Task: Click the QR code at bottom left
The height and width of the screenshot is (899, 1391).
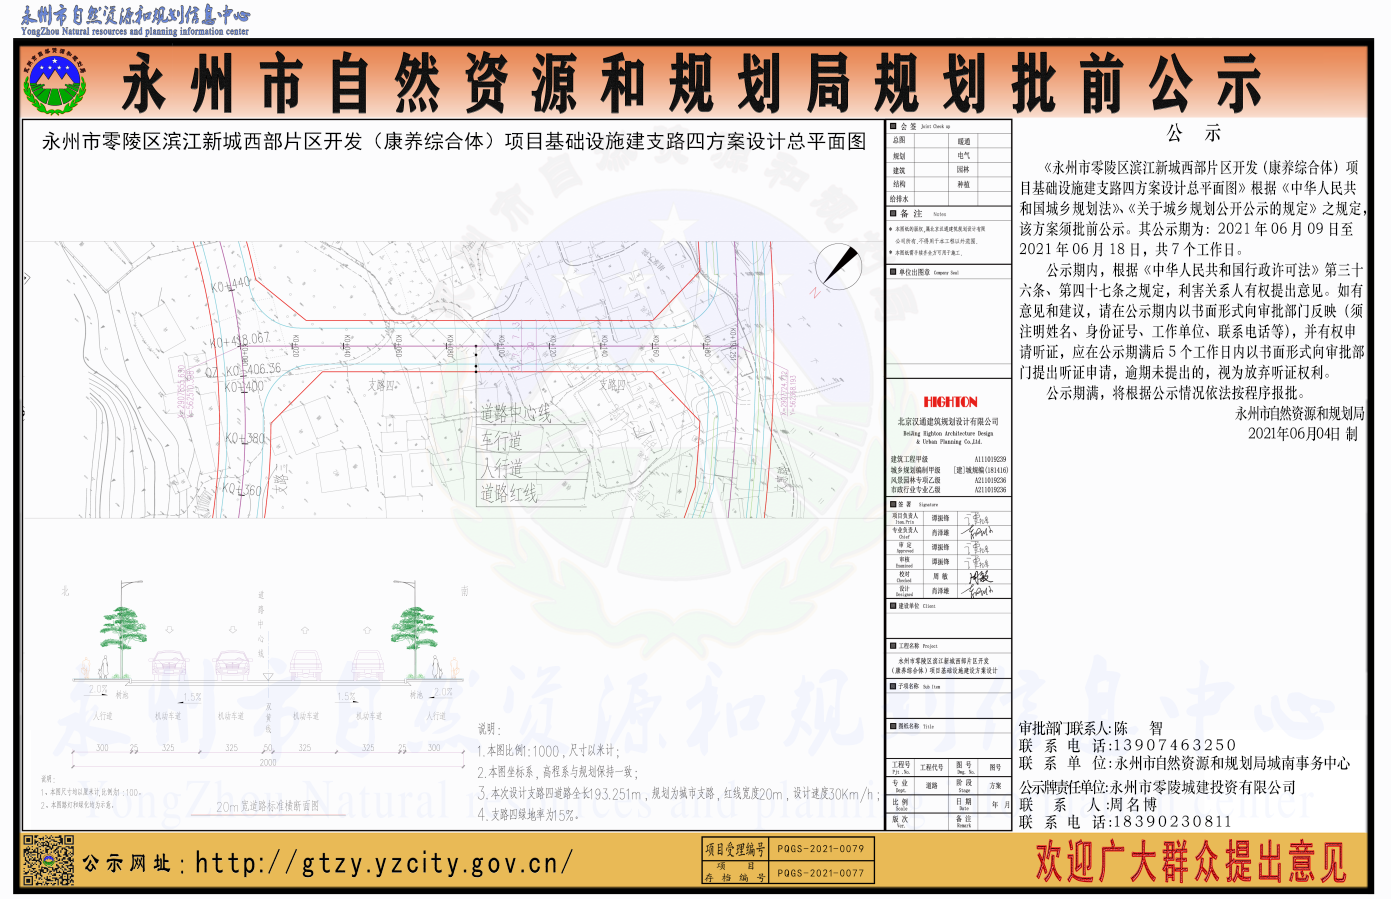Action: point(48,861)
